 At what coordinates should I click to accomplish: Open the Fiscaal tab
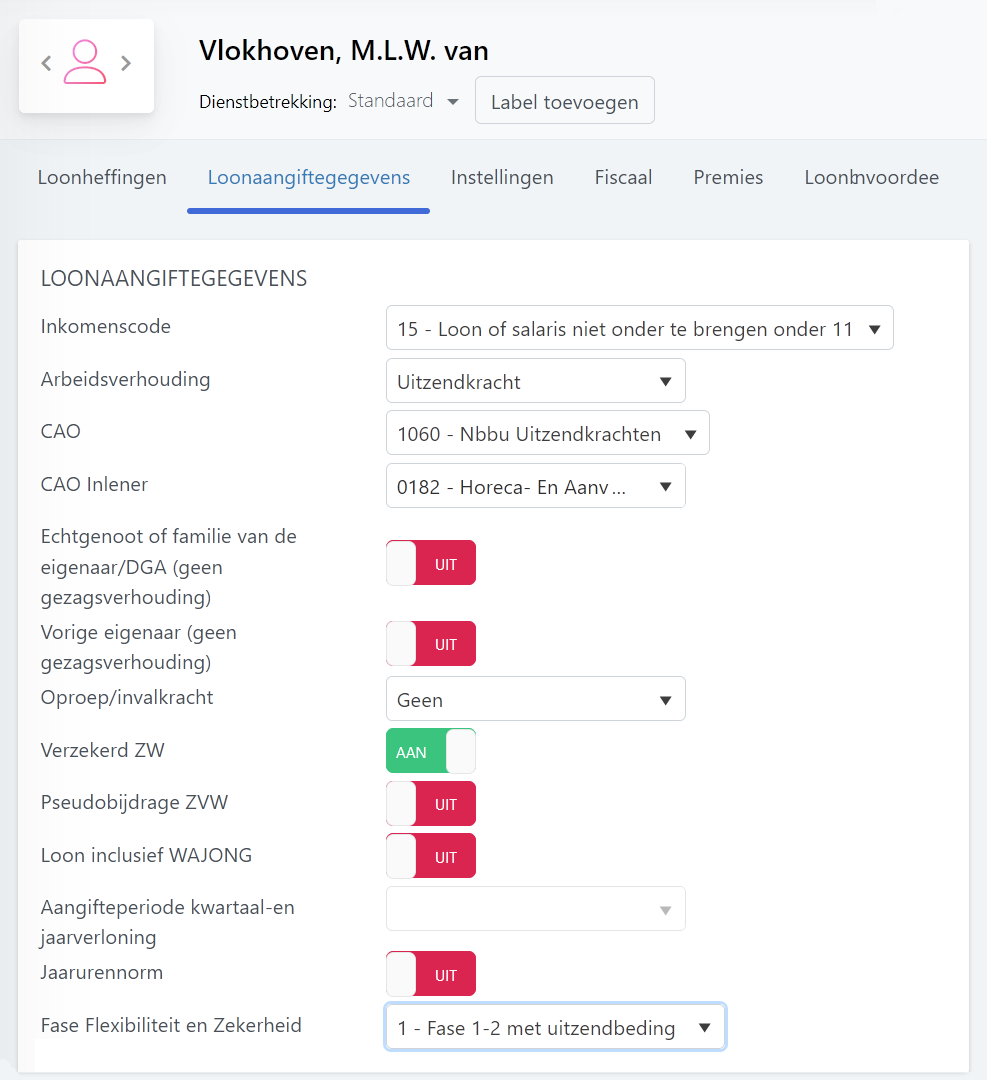[623, 178]
